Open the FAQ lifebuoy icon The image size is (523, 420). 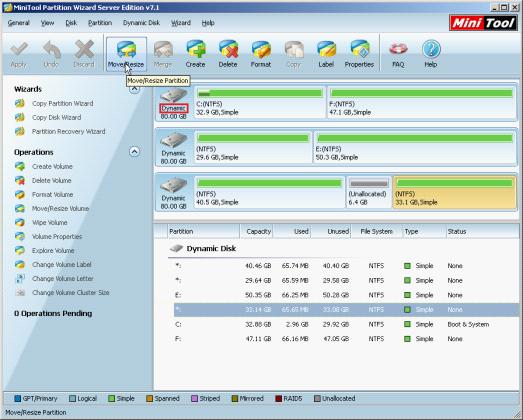point(398,54)
